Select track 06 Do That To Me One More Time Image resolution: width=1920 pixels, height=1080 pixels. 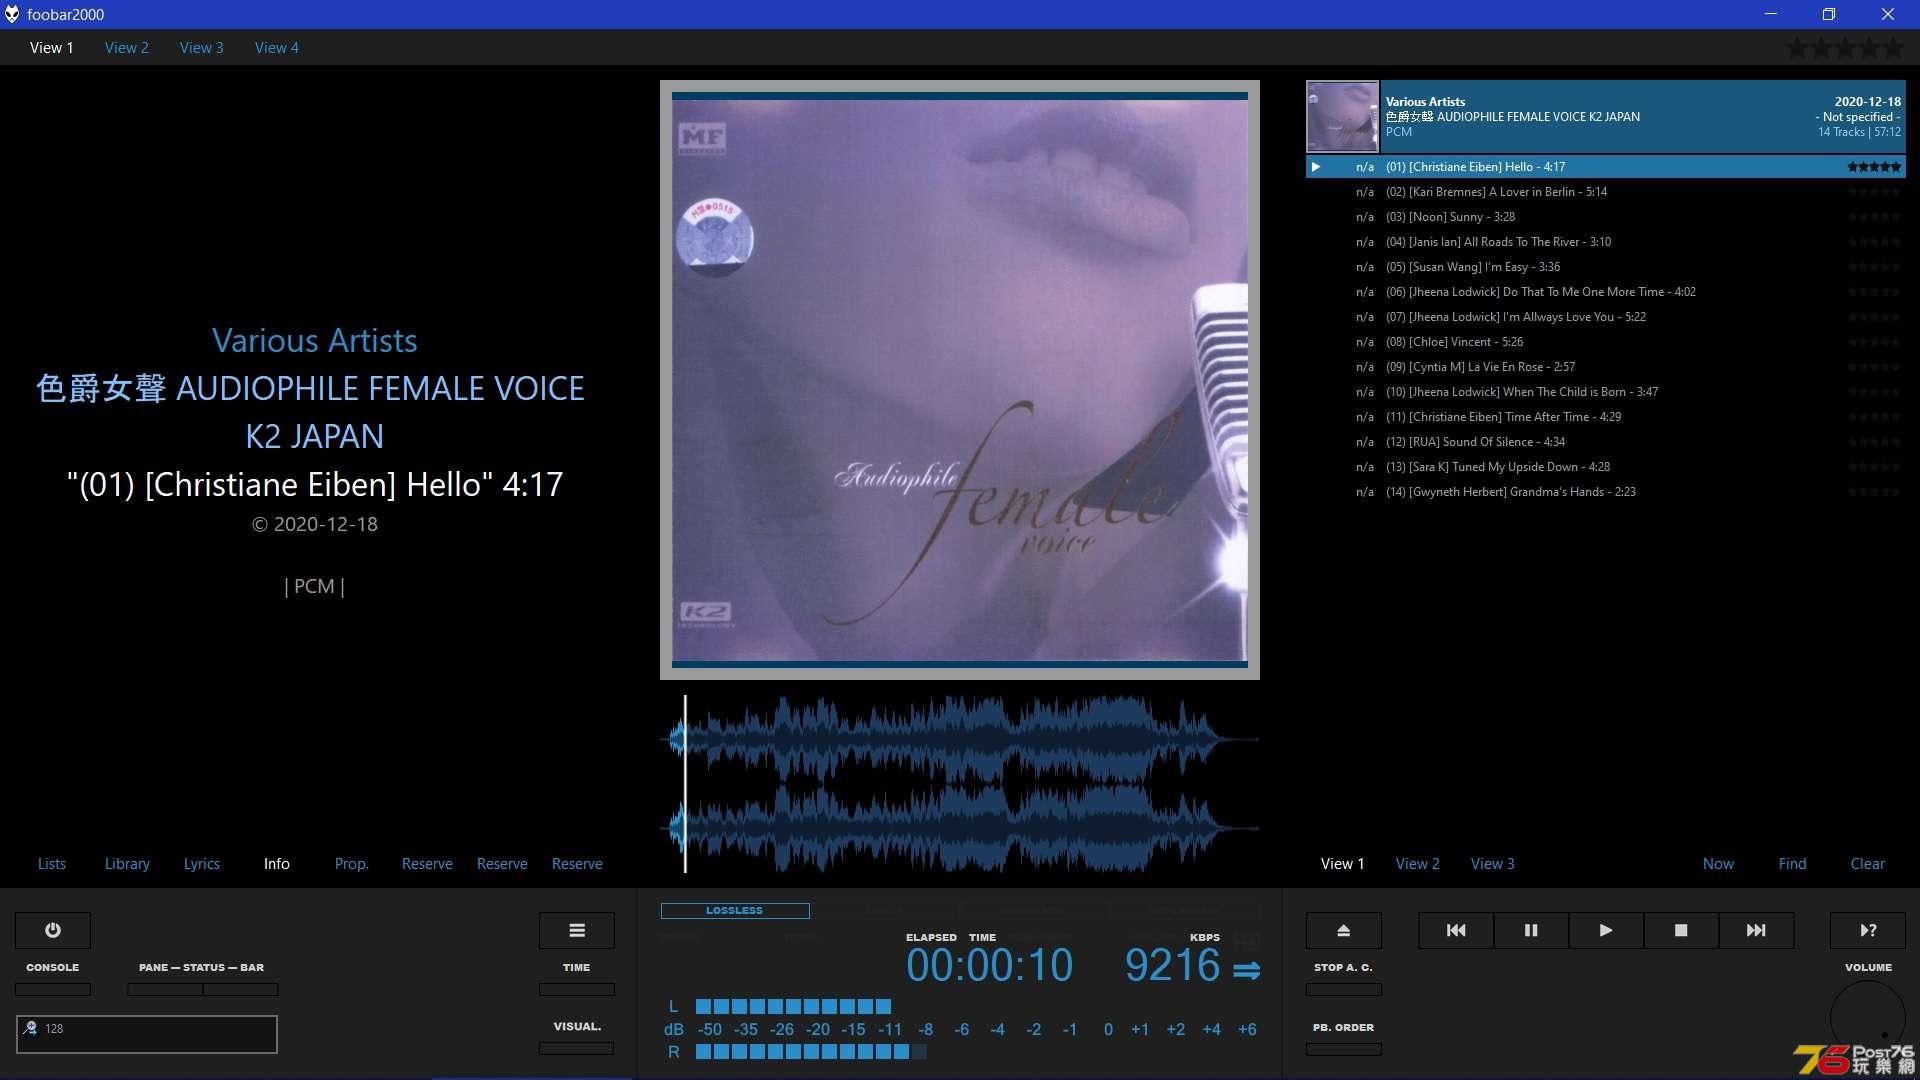pos(1606,292)
